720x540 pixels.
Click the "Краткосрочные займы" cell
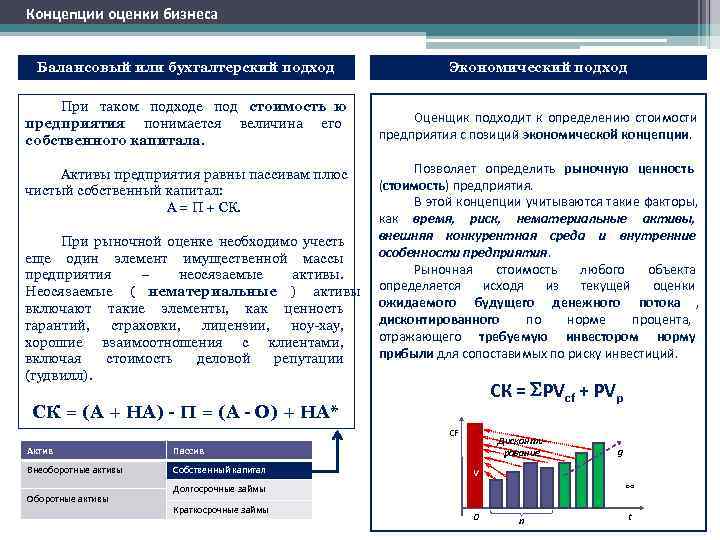coord(239,510)
